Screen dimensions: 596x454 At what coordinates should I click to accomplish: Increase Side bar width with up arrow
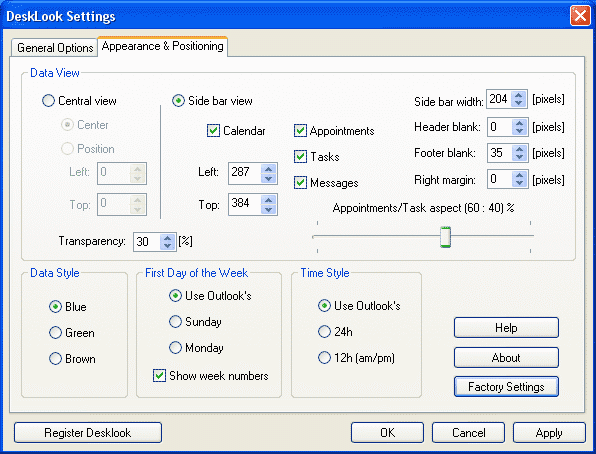[x=518, y=95]
